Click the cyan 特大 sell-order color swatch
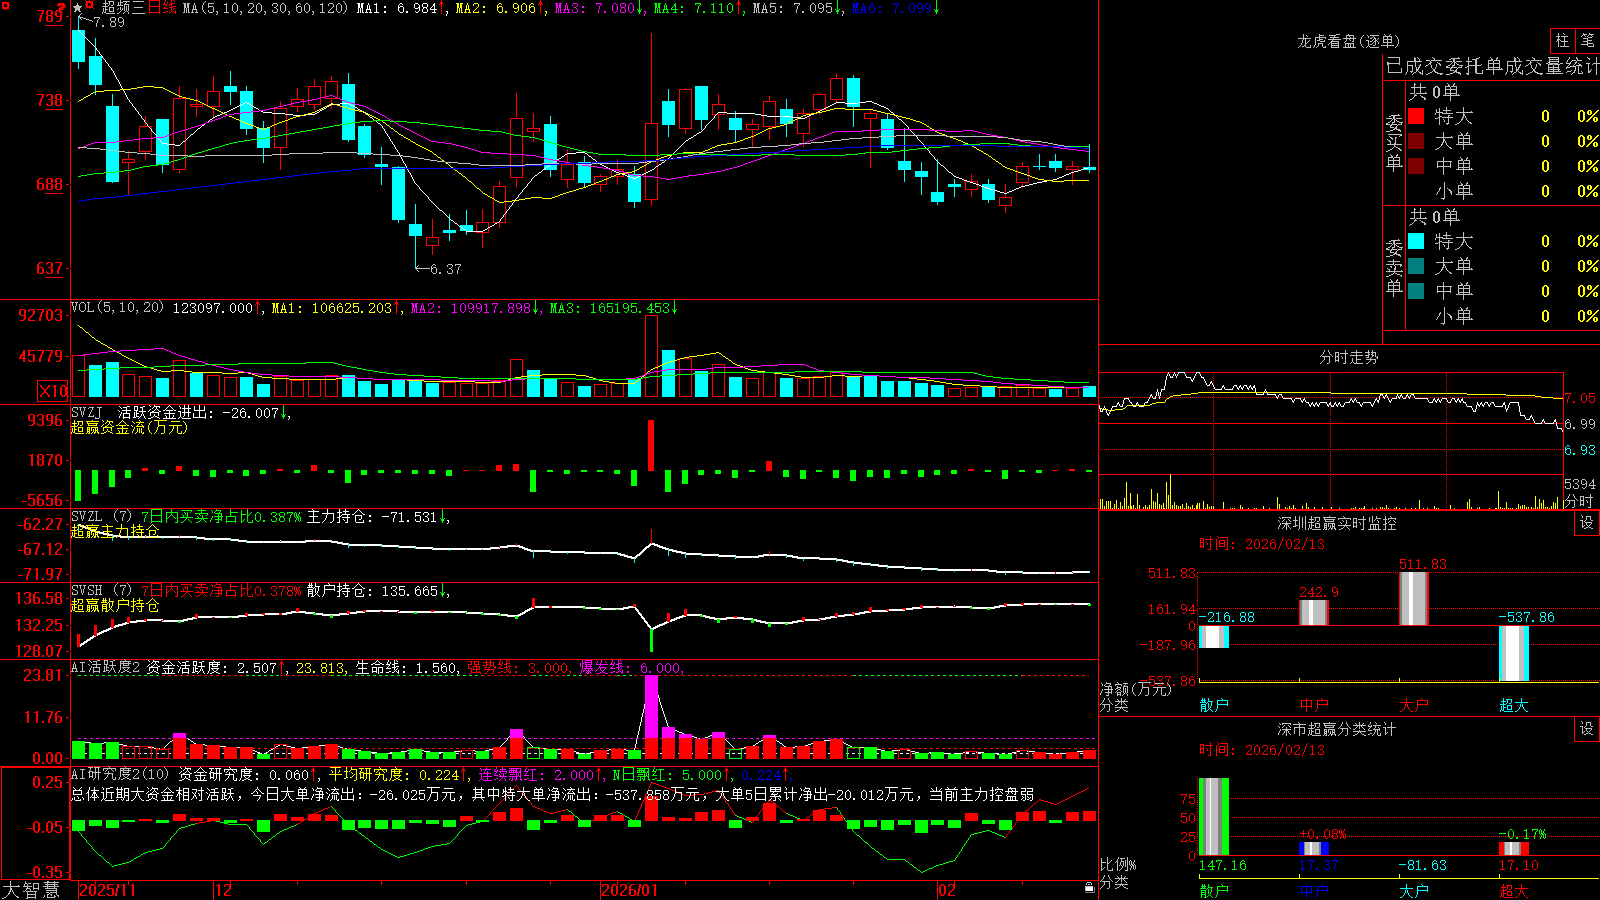Viewport: 1600px width, 900px height. (x=1416, y=241)
